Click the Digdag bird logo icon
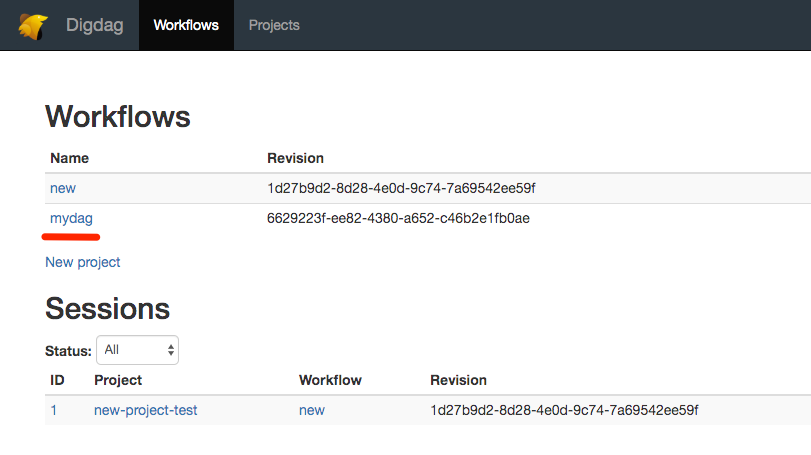The image size is (811, 455). point(32,25)
